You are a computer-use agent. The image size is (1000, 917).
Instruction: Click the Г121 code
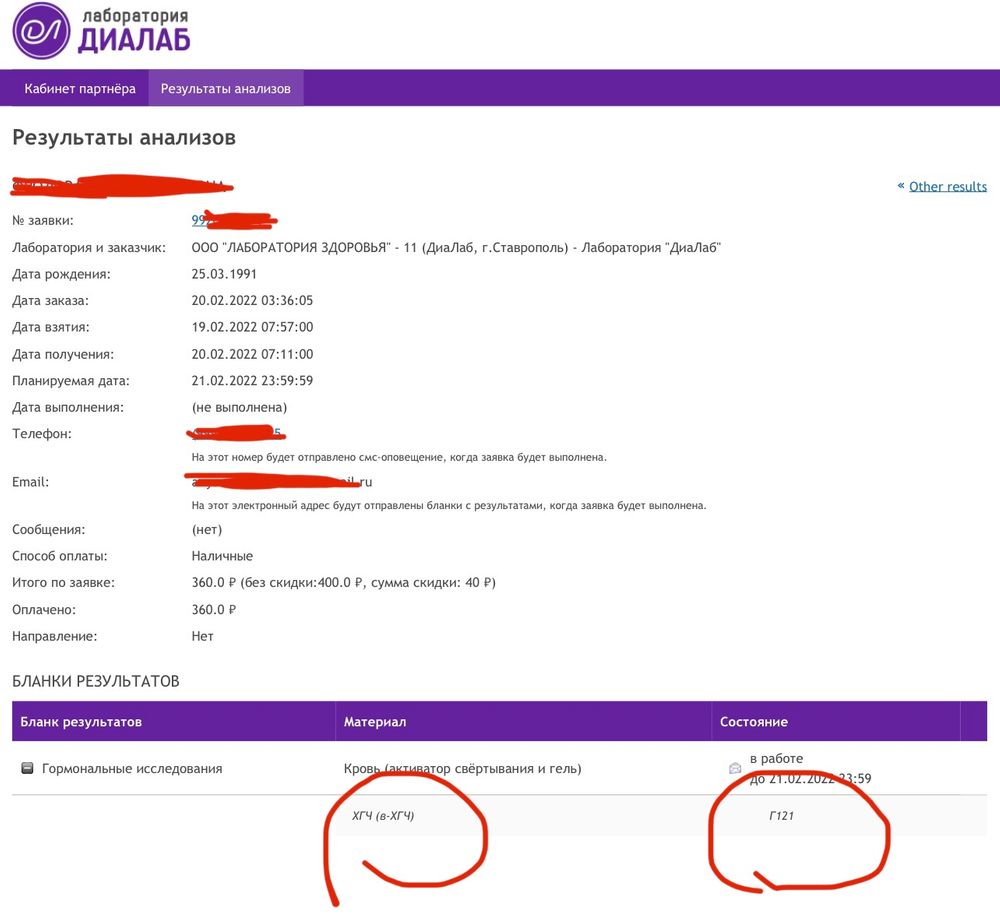781,816
